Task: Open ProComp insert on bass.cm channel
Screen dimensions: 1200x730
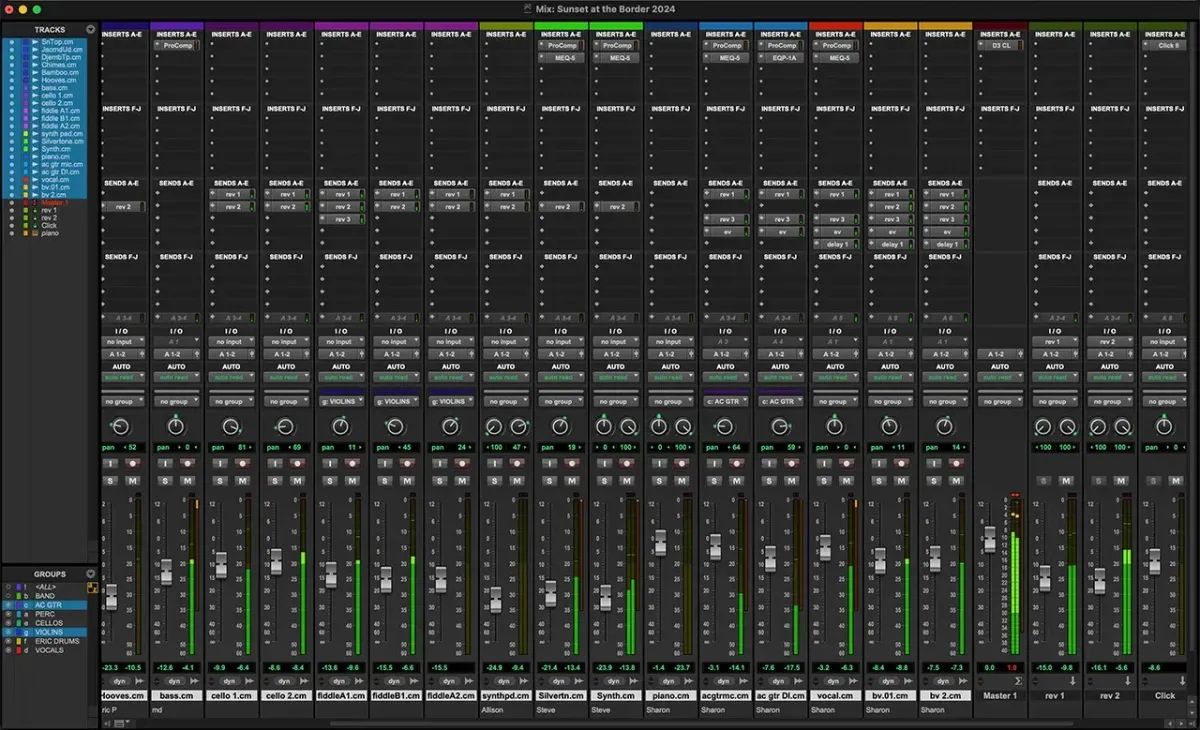Action: point(176,46)
